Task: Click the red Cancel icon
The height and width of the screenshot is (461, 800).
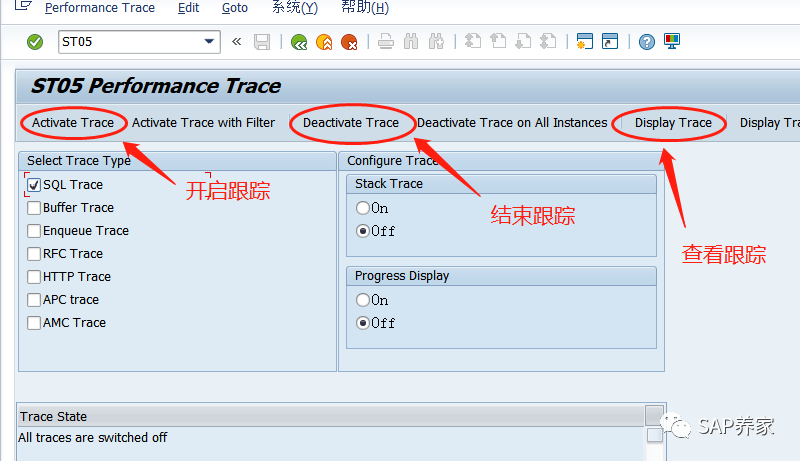Action: [349, 42]
